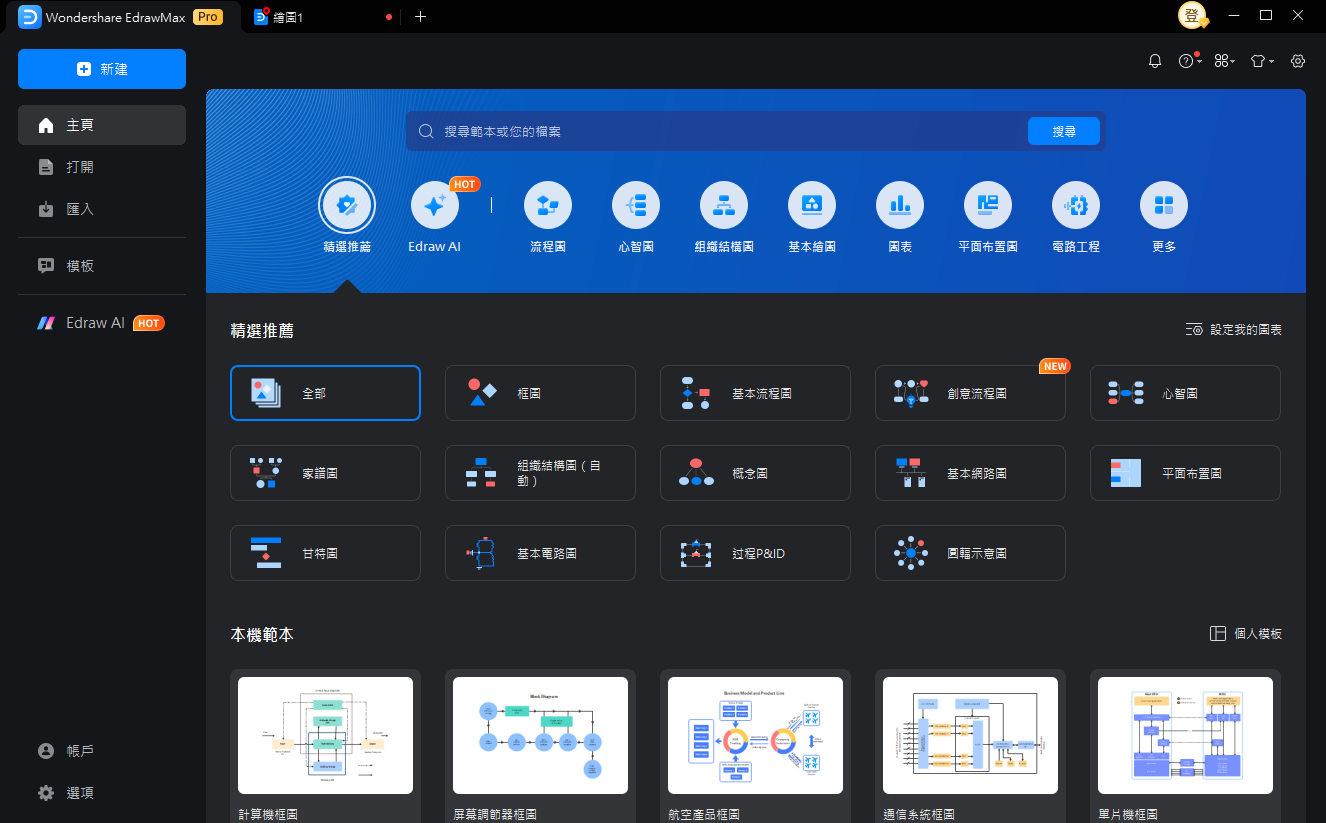Choose the 基本網路圖 network diagram card
The width and height of the screenshot is (1326, 823).
[x=970, y=473]
